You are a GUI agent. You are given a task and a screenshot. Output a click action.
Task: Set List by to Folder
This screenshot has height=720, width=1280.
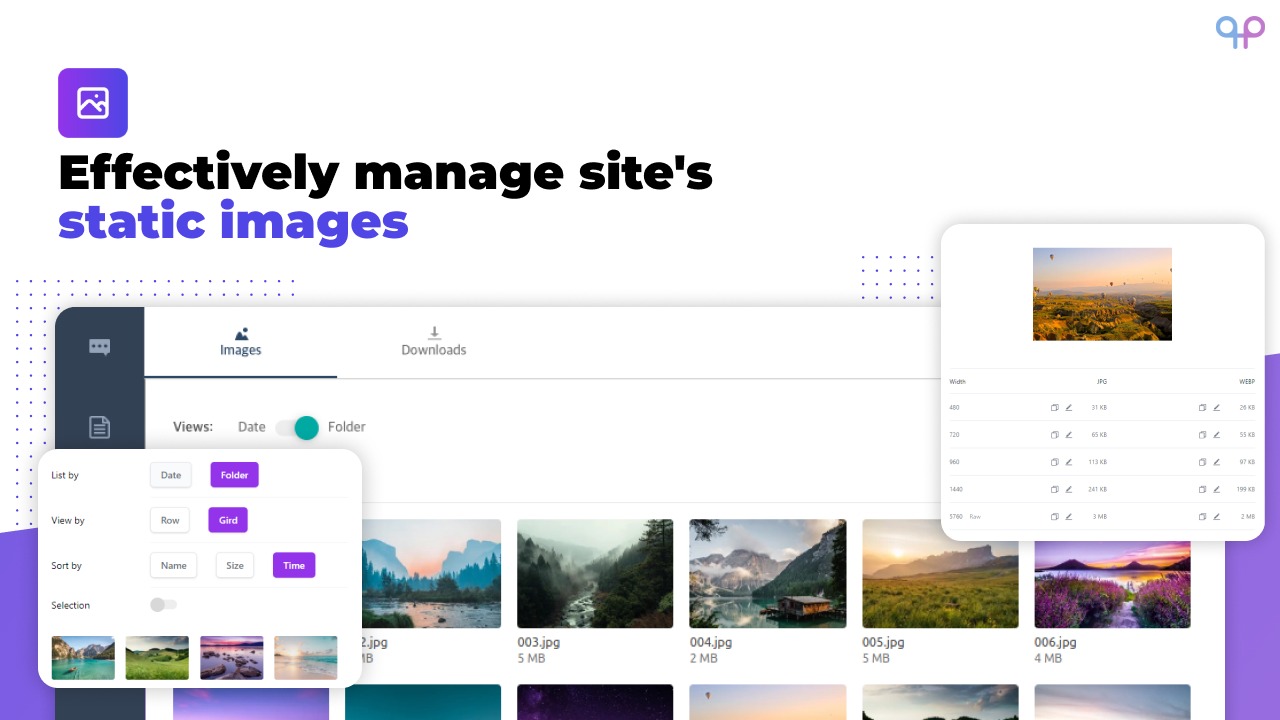[234, 475]
